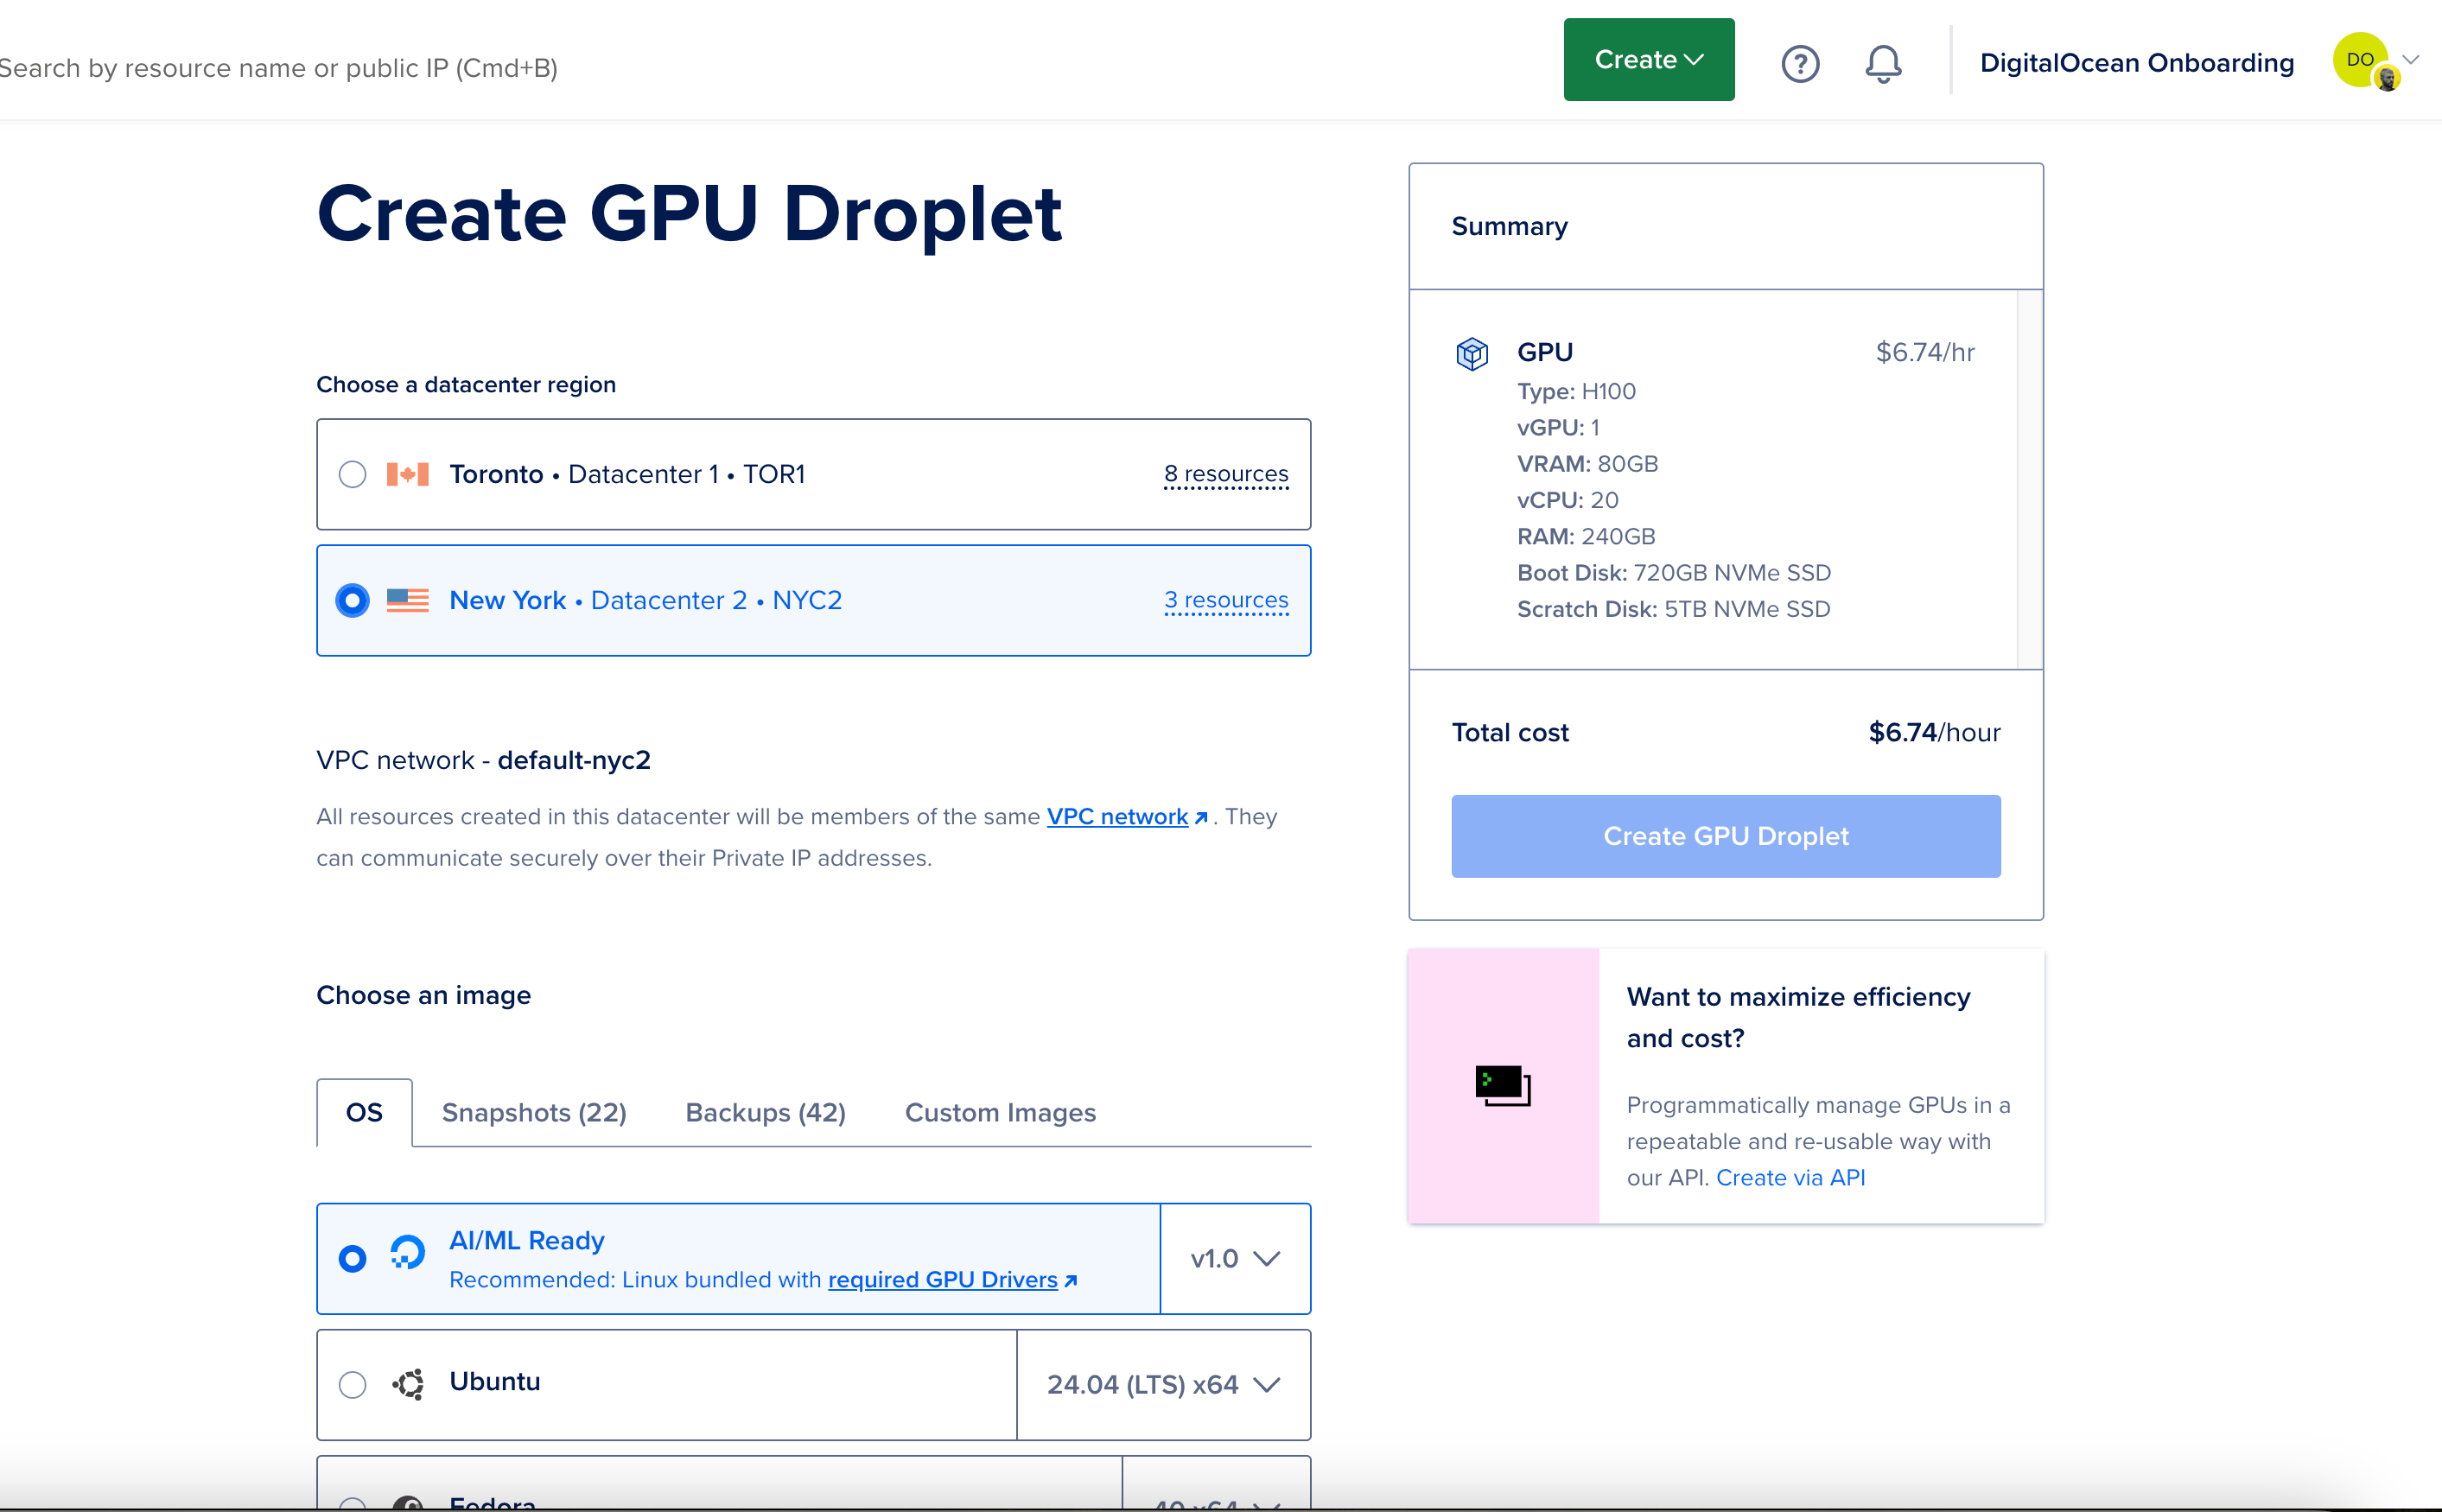
Task: Click the 'vGPU: 1' spec line
Action: tap(1558, 428)
